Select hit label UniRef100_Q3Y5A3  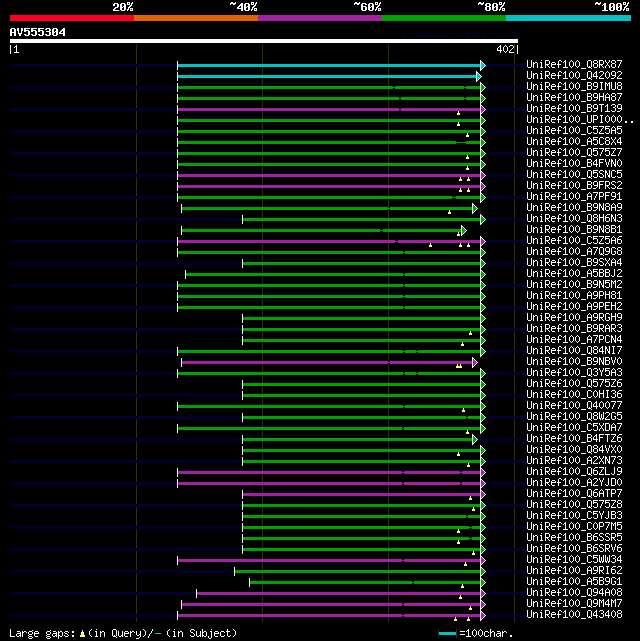[x=574, y=372]
